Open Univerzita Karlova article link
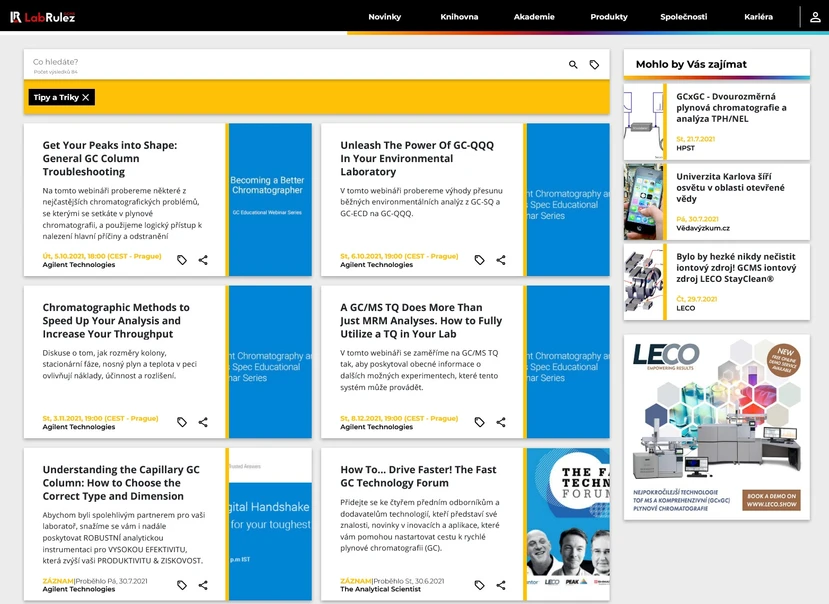829x604 pixels. coord(730,185)
